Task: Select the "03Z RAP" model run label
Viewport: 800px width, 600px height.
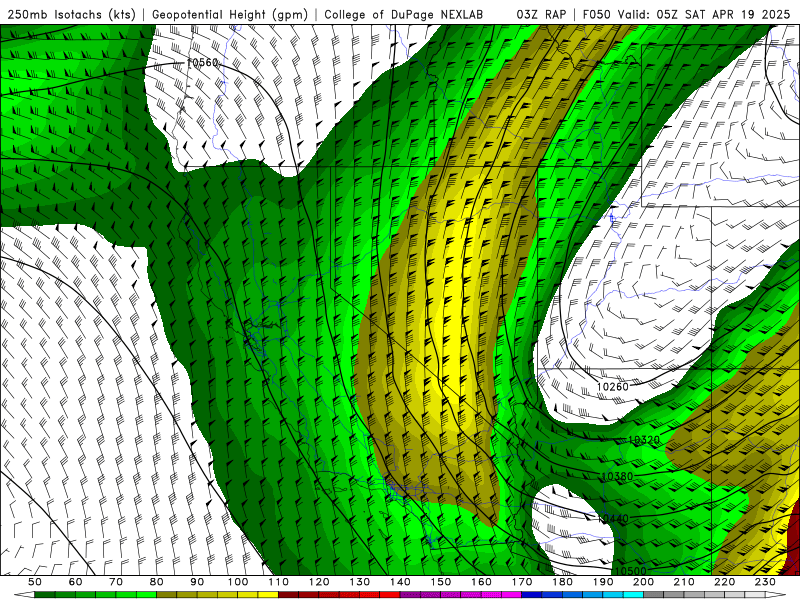Action: [541, 14]
